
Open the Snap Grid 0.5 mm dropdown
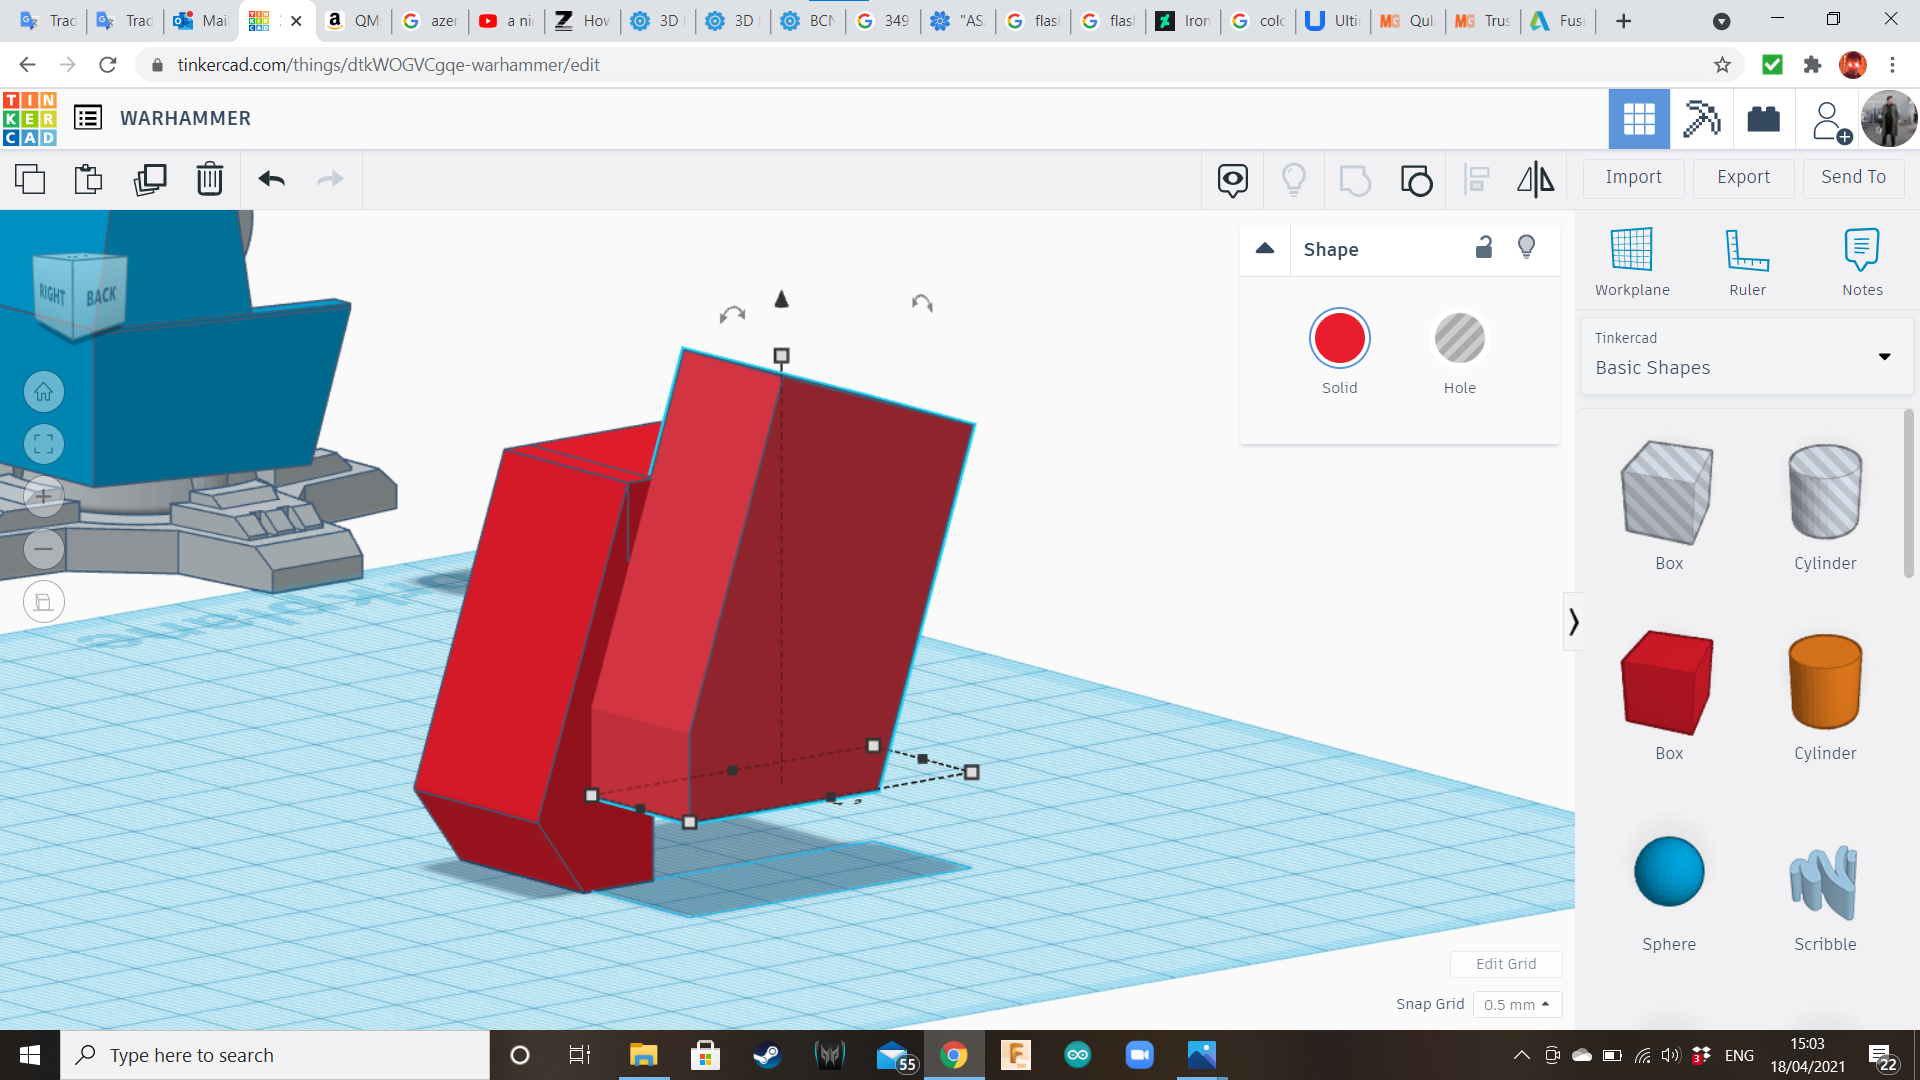click(x=1516, y=1004)
